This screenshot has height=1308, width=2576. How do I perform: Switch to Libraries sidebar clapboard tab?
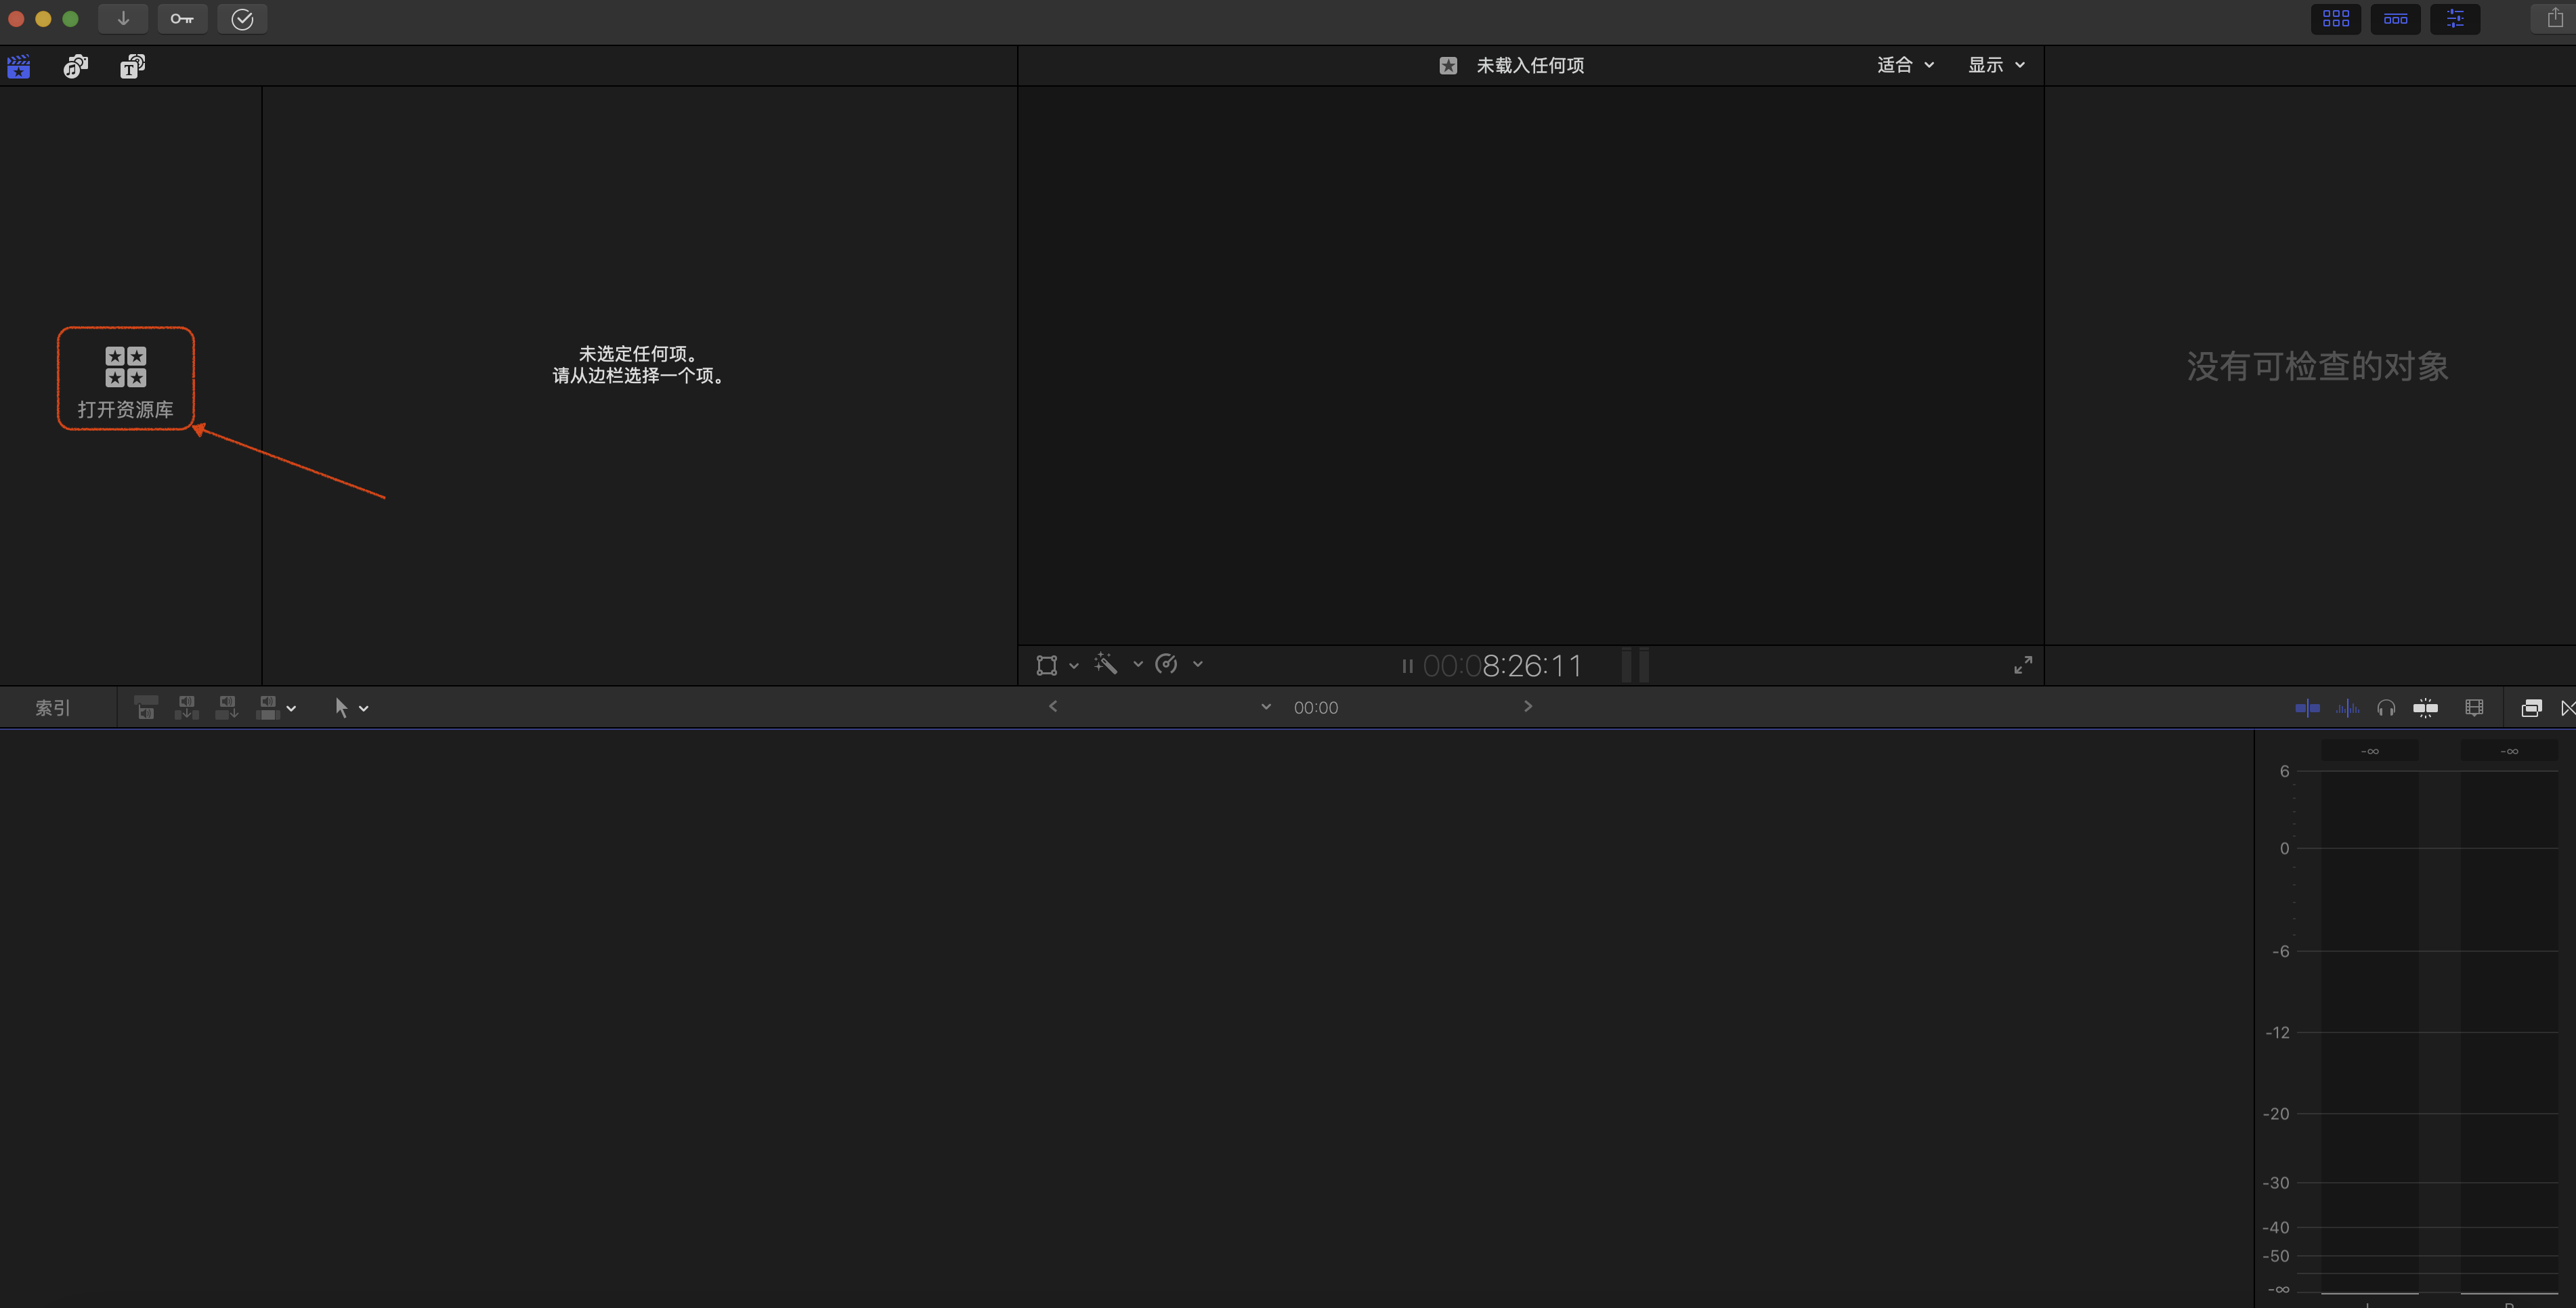point(19,66)
